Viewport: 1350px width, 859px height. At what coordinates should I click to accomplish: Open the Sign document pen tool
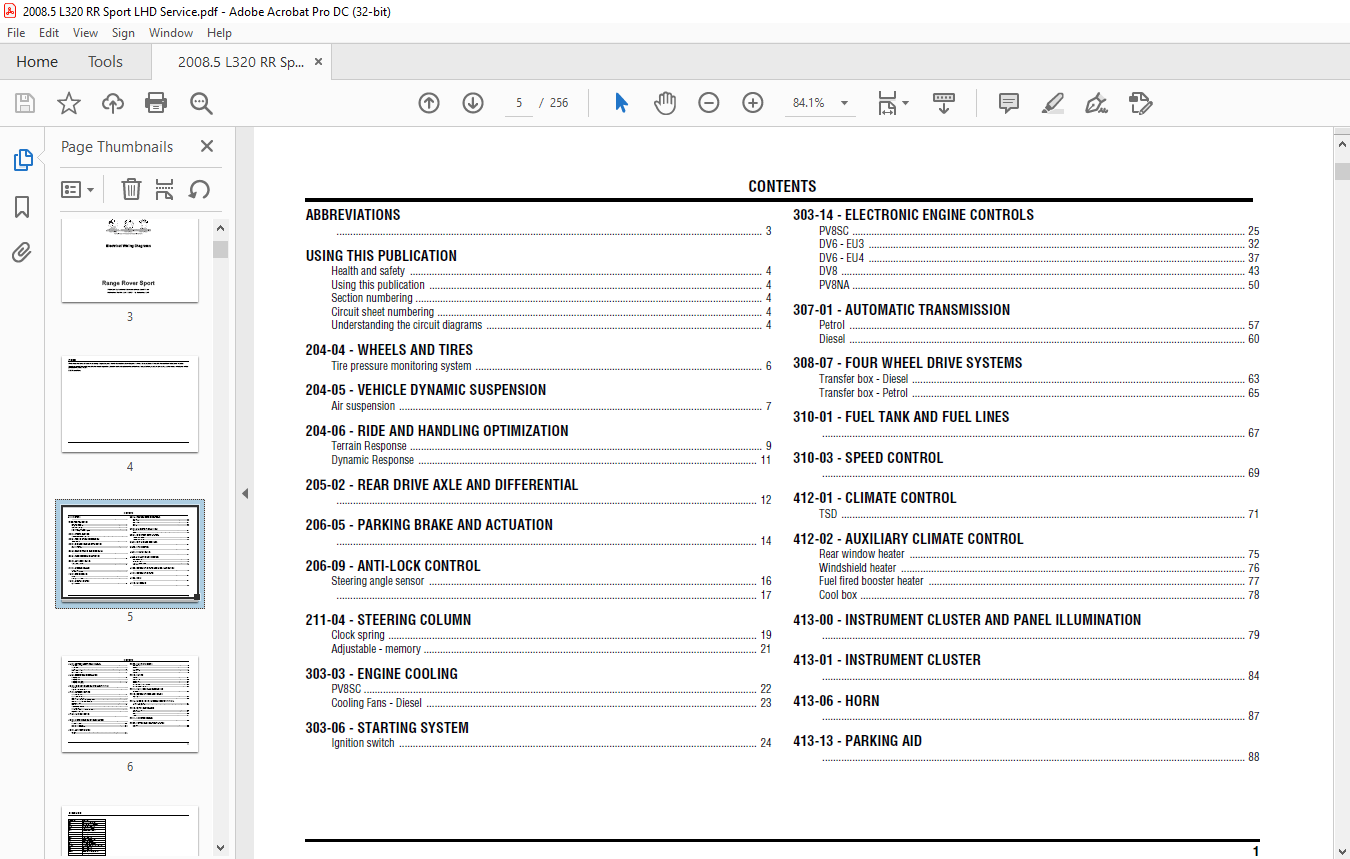click(1096, 103)
